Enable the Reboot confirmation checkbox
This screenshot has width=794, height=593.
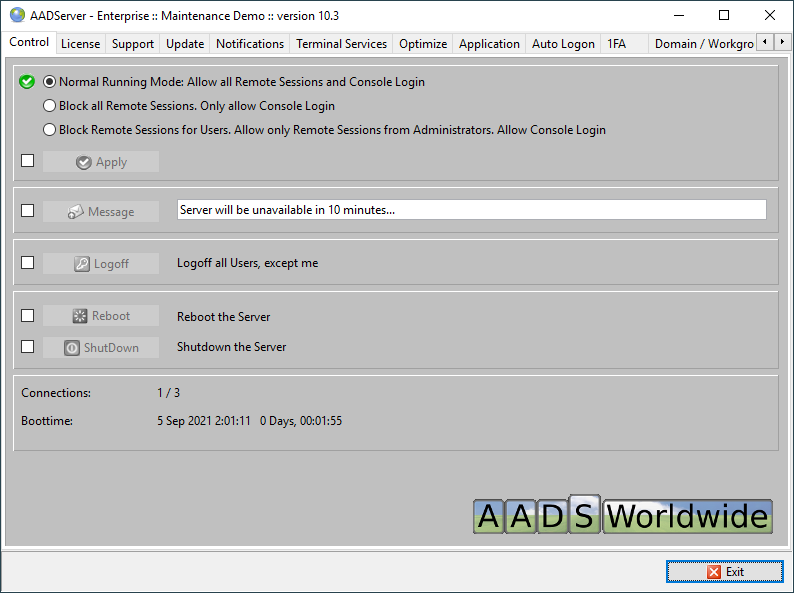(x=28, y=316)
